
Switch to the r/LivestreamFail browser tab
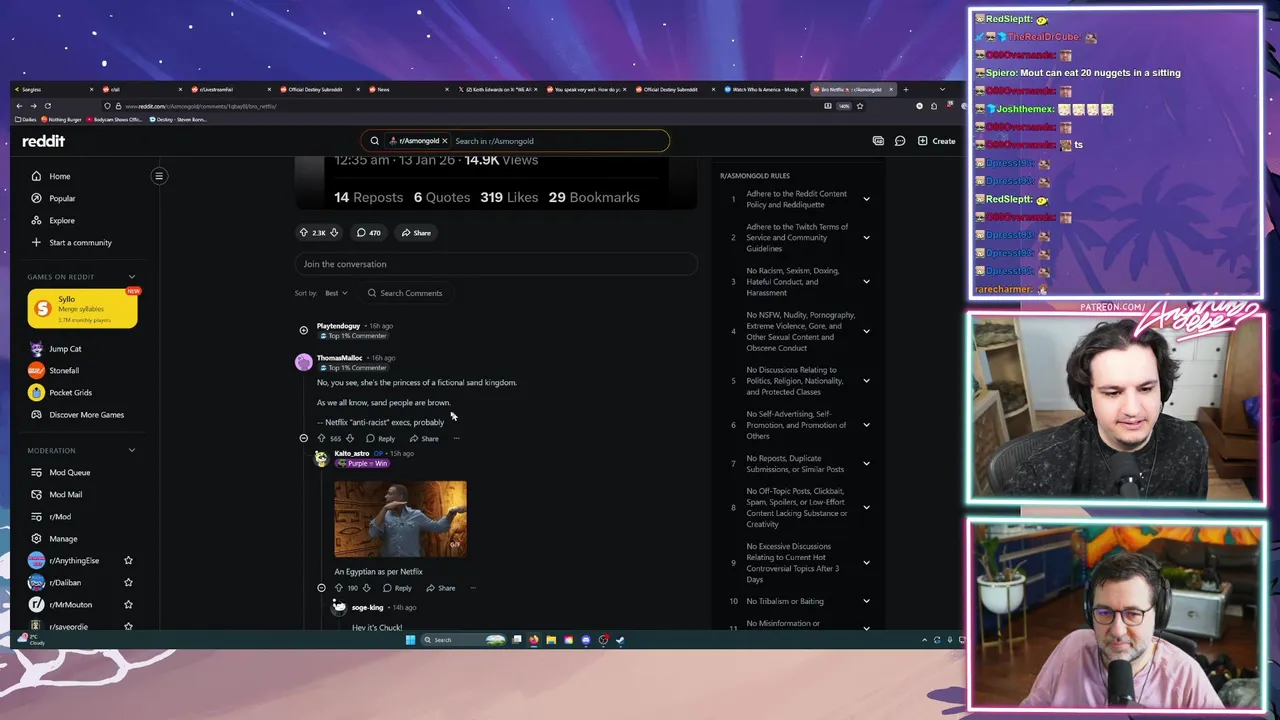tap(230, 89)
